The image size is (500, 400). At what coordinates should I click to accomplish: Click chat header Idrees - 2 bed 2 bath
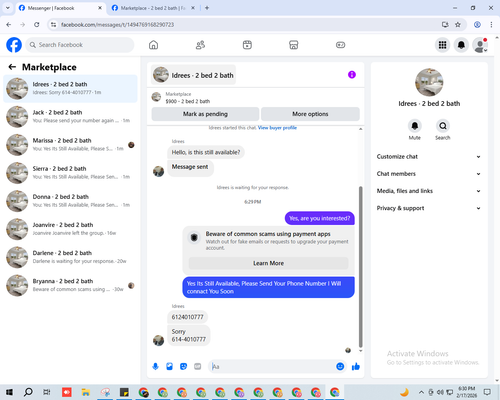pos(193,75)
